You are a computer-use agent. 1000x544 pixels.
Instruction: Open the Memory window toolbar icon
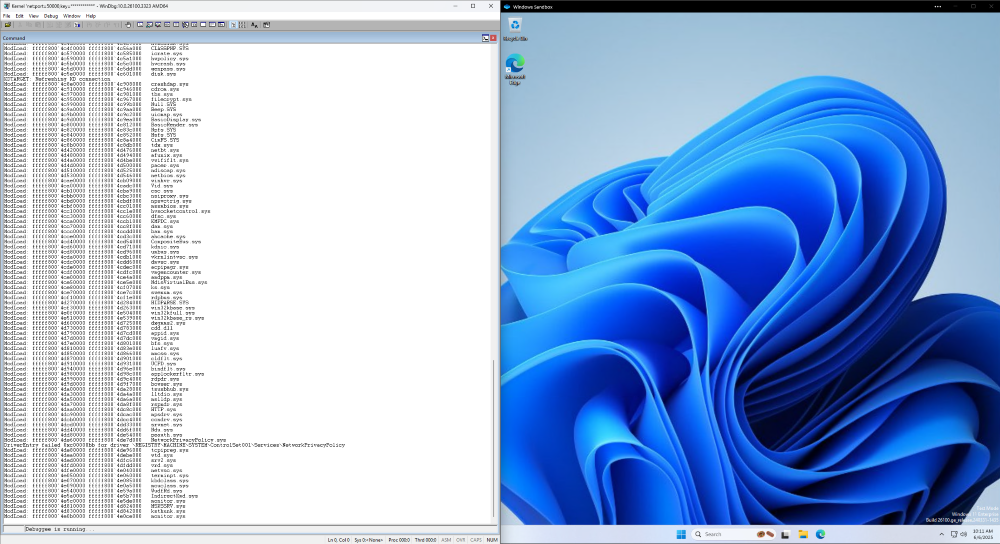[x=176, y=25]
